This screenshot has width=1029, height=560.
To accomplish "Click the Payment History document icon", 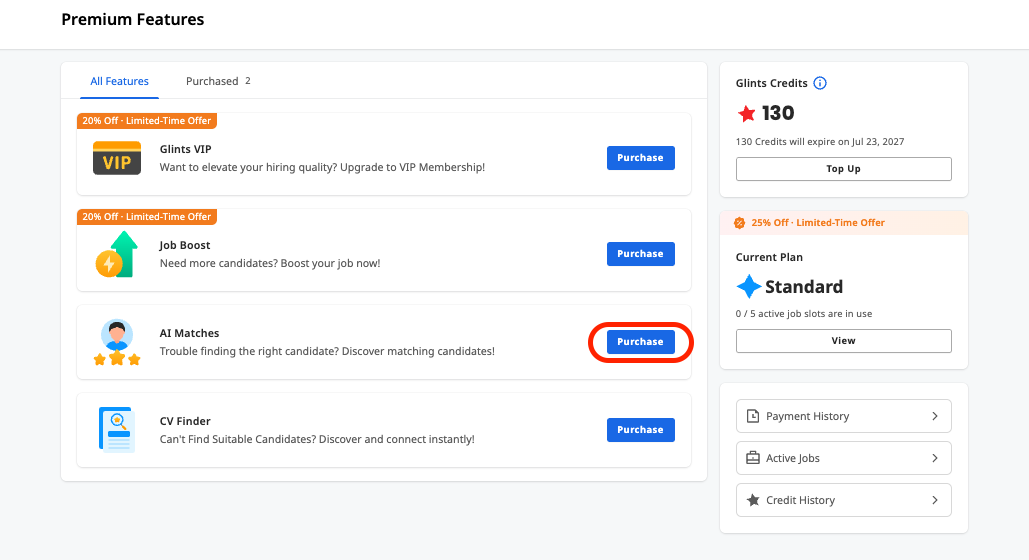I will coord(753,416).
